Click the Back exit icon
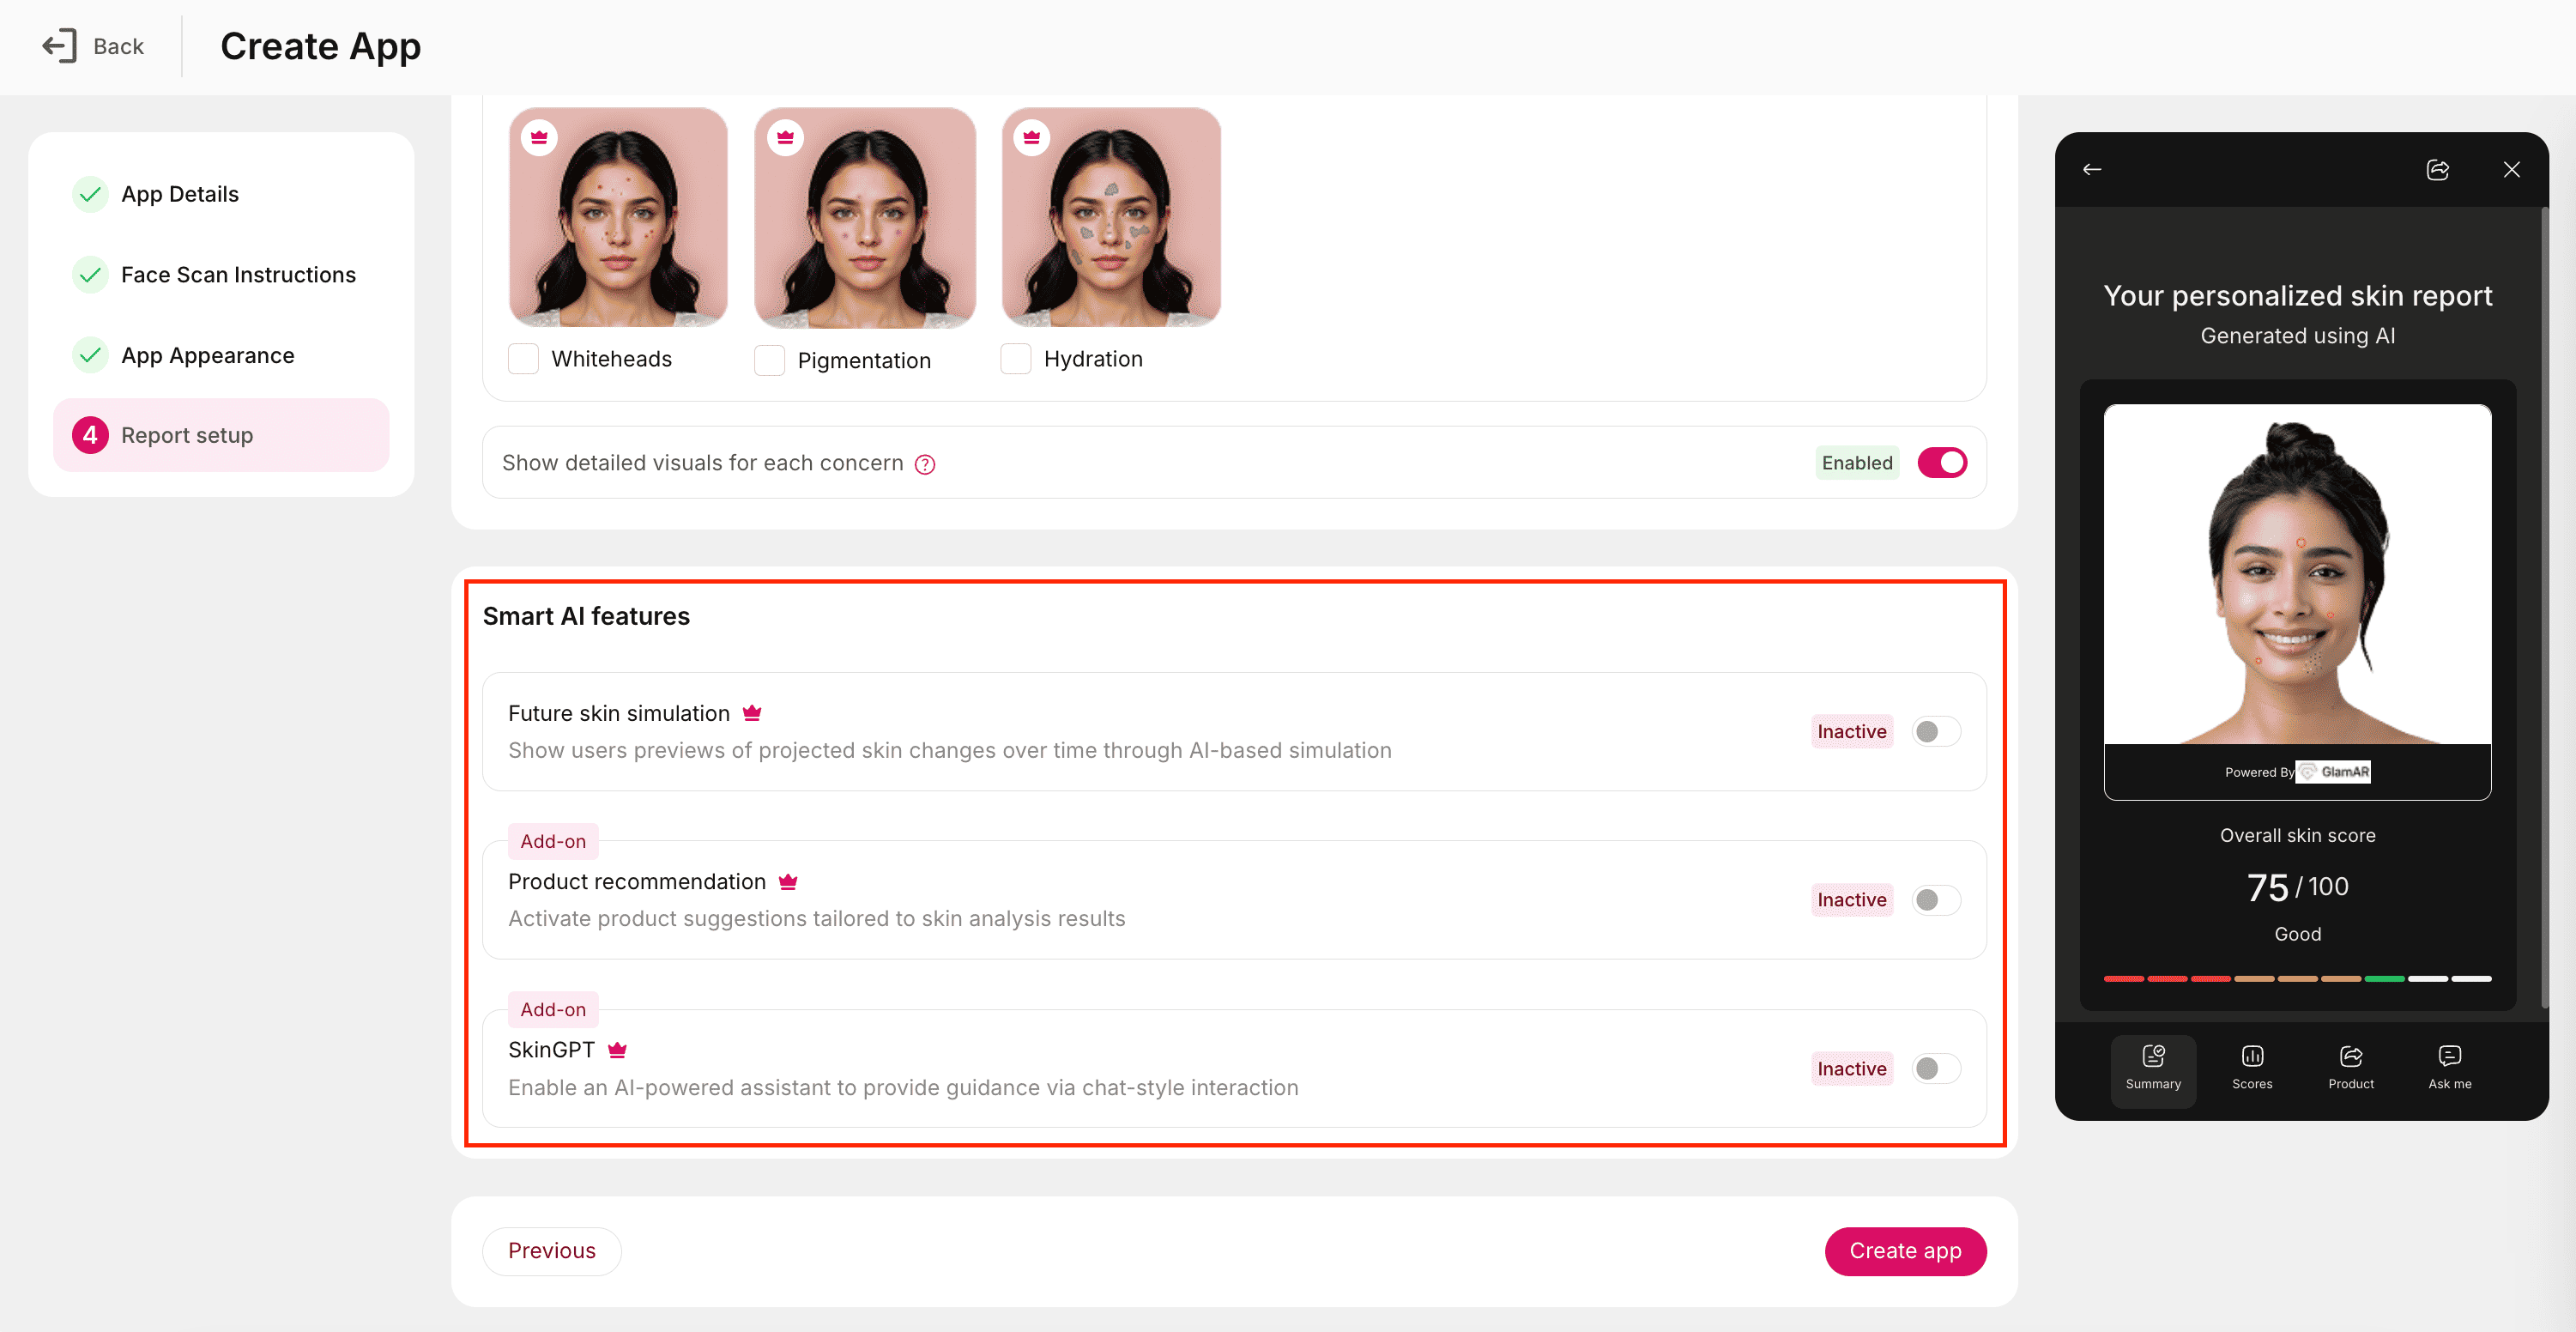 [x=59, y=46]
